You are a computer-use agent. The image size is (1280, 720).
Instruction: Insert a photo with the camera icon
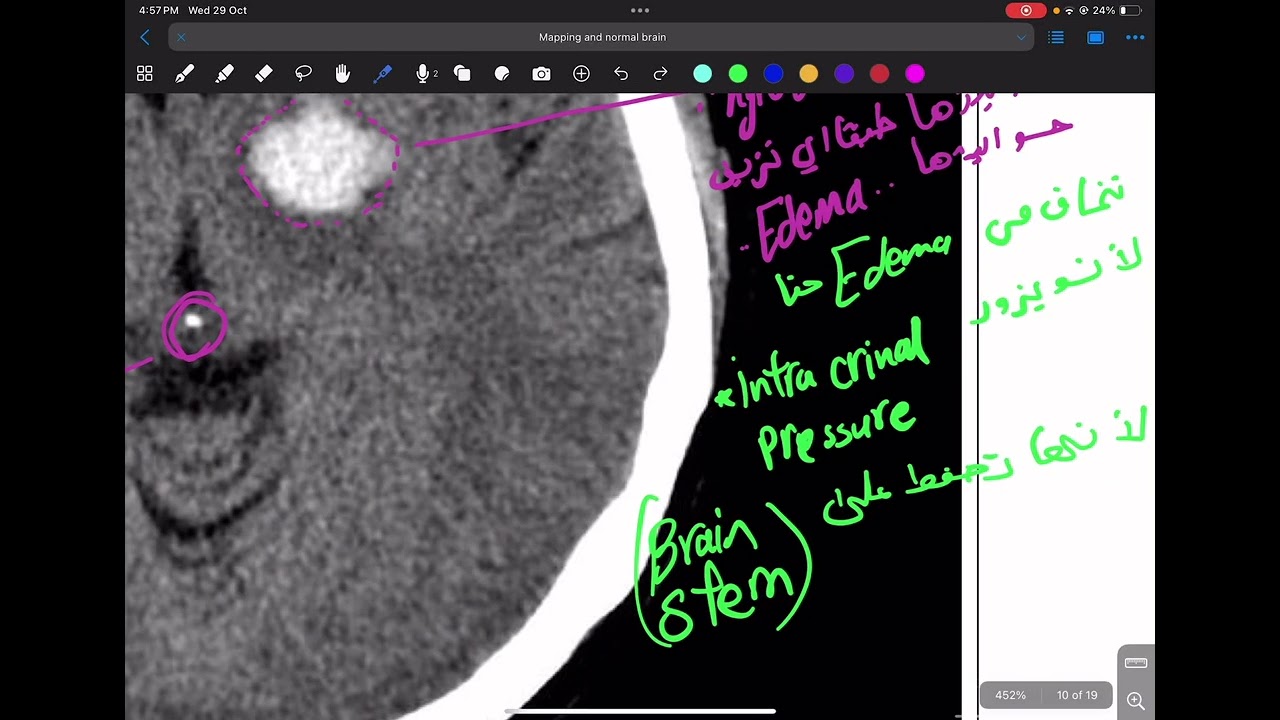541,73
